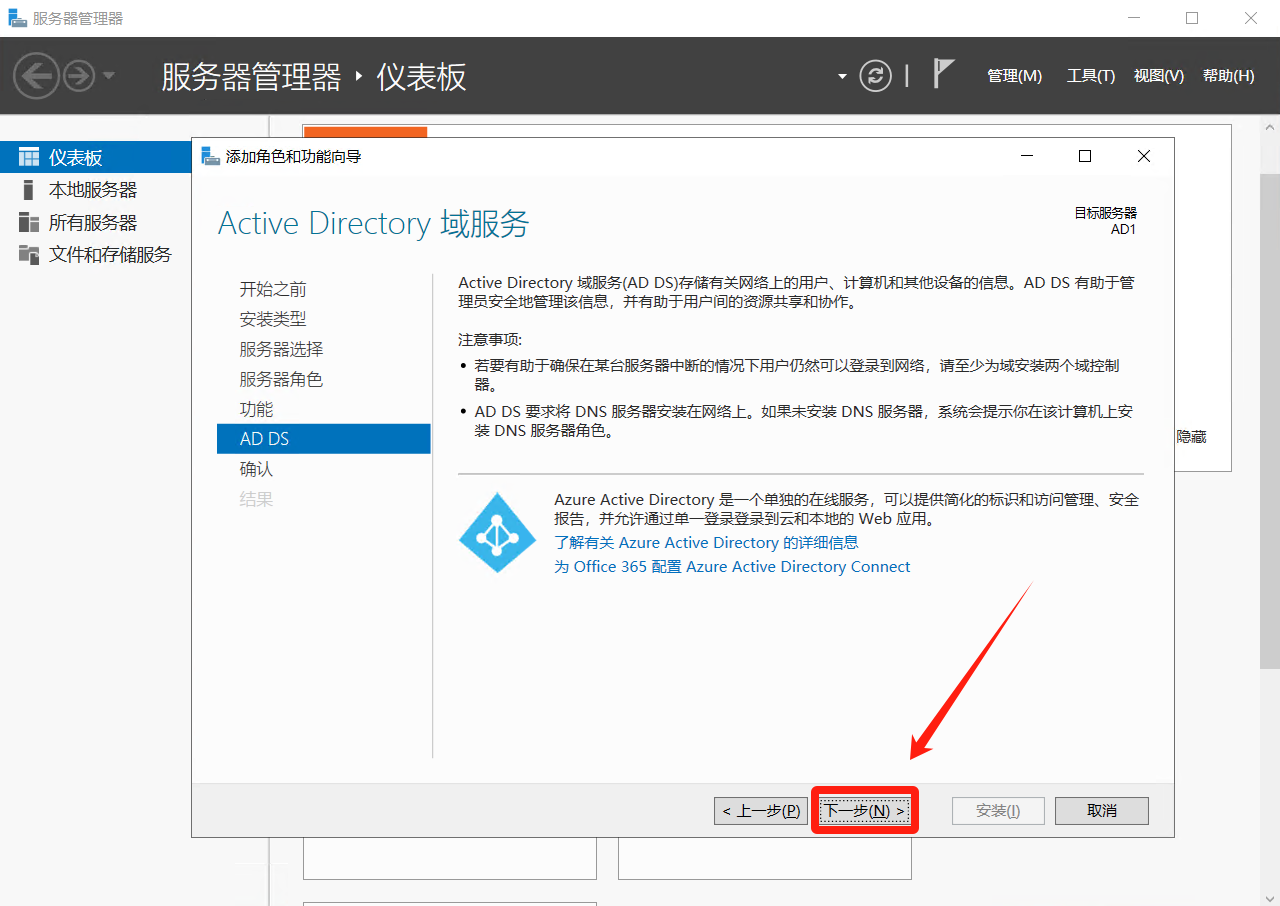Open the Help (帮助) menu
The width and height of the screenshot is (1280, 906).
pos(1228,76)
